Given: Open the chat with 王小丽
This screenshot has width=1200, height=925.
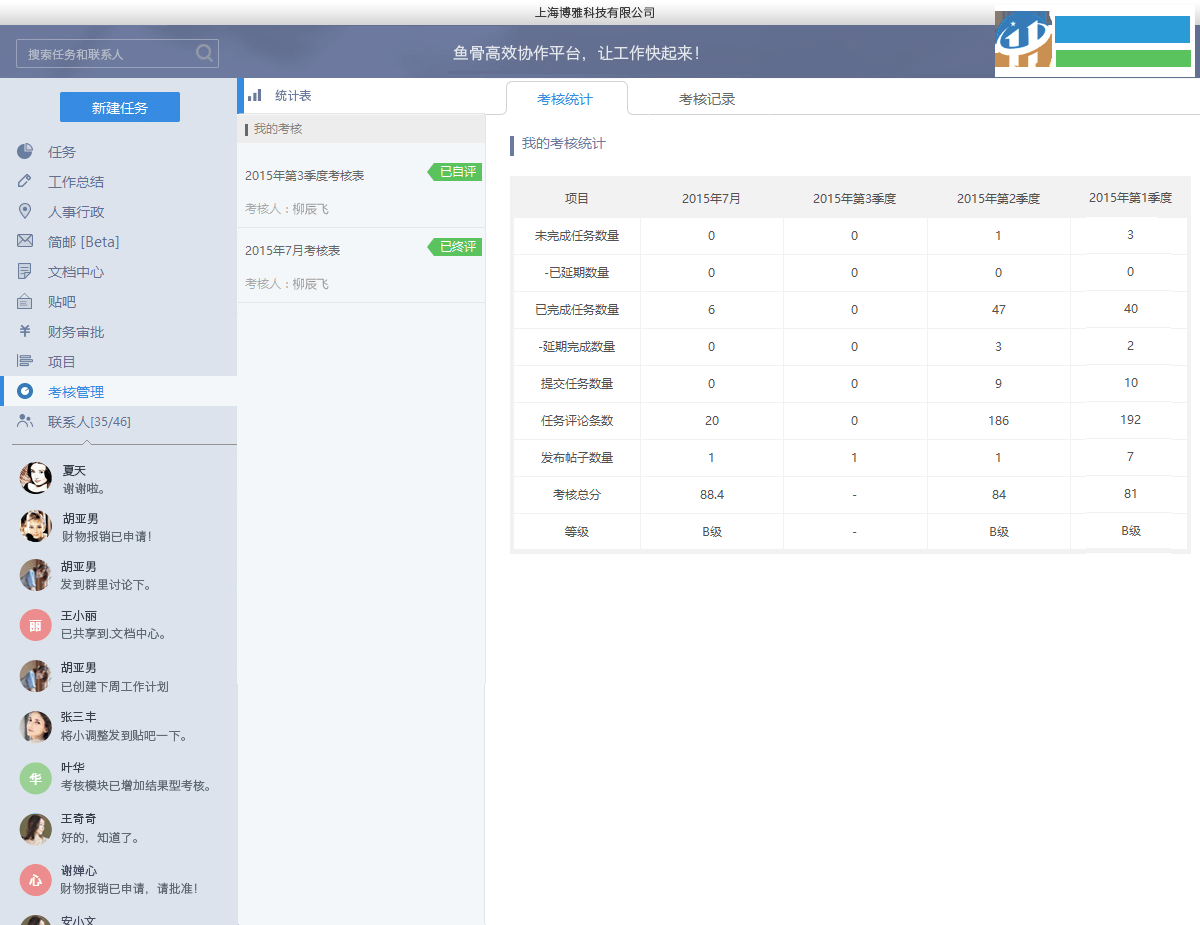Looking at the screenshot, I should tap(36, 624).
